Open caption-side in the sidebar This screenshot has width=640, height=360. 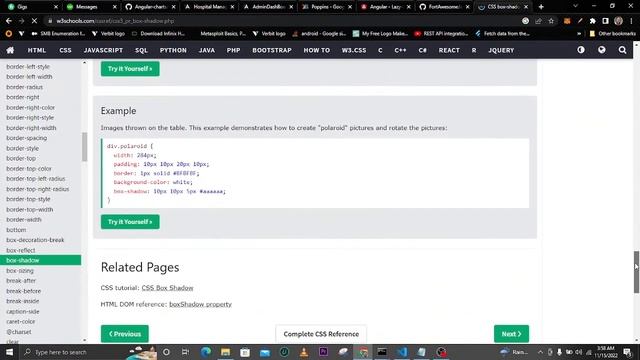point(23,311)
